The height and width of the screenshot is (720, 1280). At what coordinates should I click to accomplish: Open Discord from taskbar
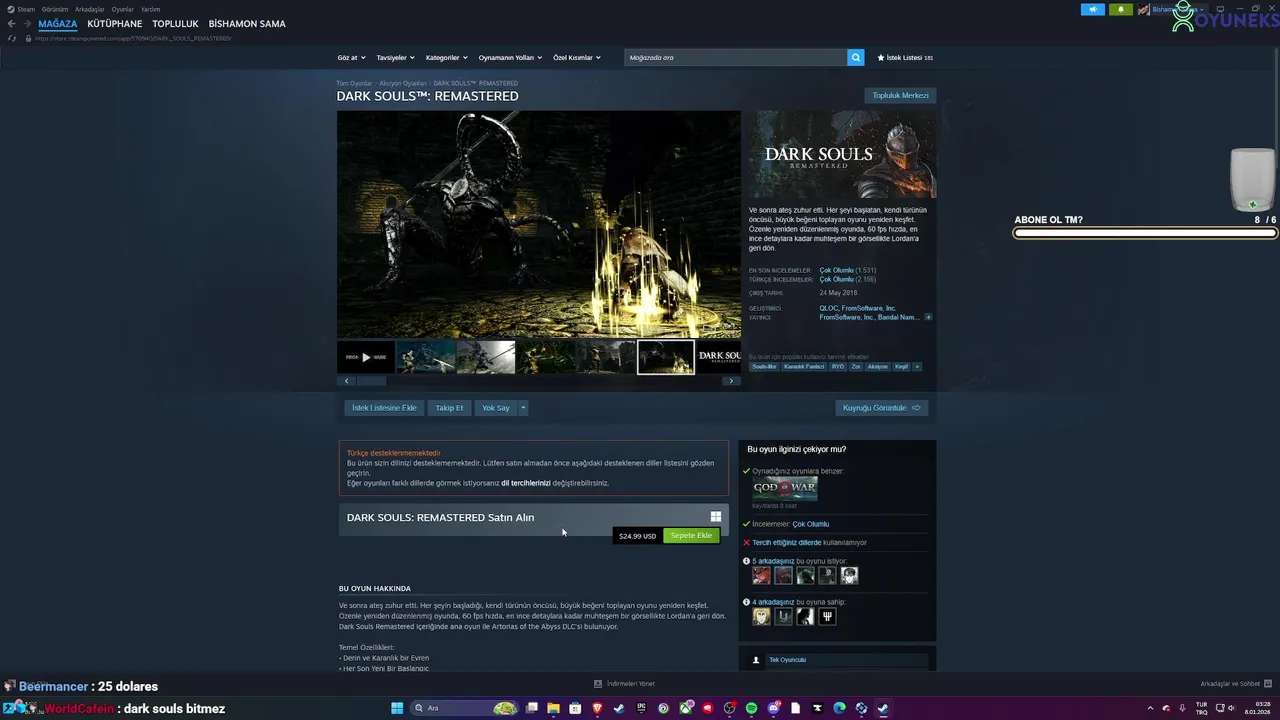coord(773,708)
